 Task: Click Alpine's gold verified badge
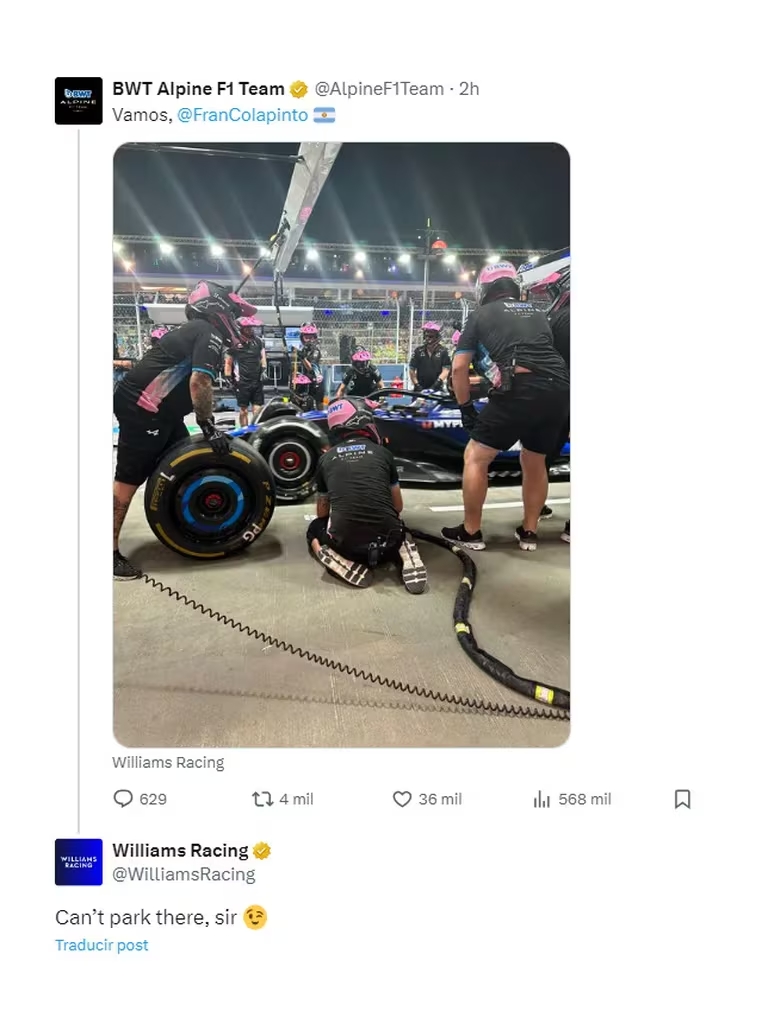(298, 89)
